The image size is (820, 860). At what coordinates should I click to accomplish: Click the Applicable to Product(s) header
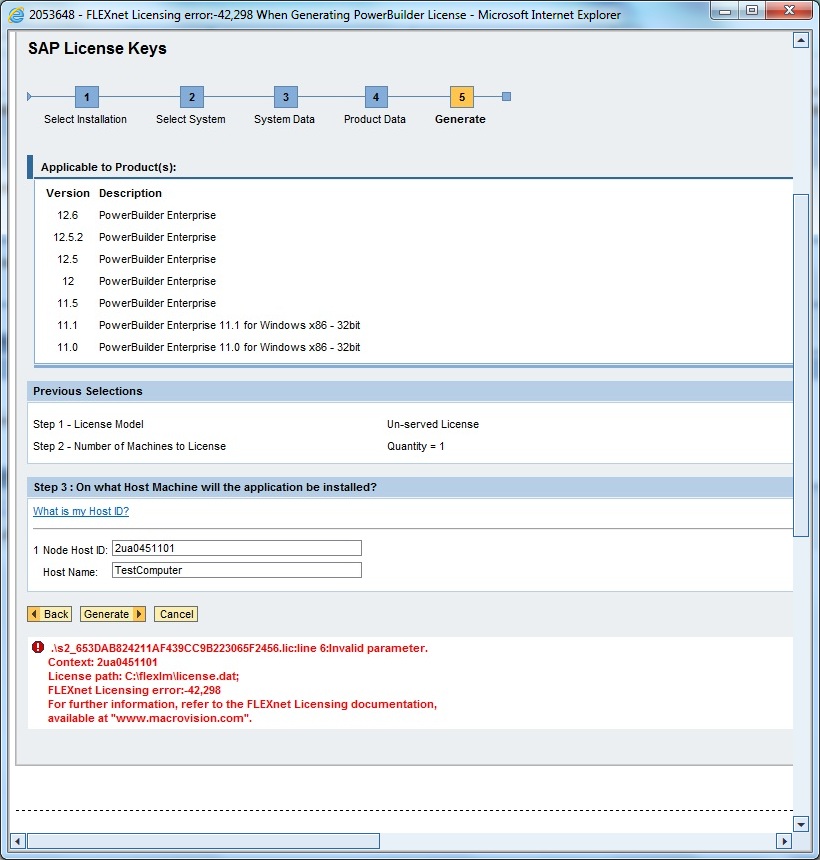point(108,167)
